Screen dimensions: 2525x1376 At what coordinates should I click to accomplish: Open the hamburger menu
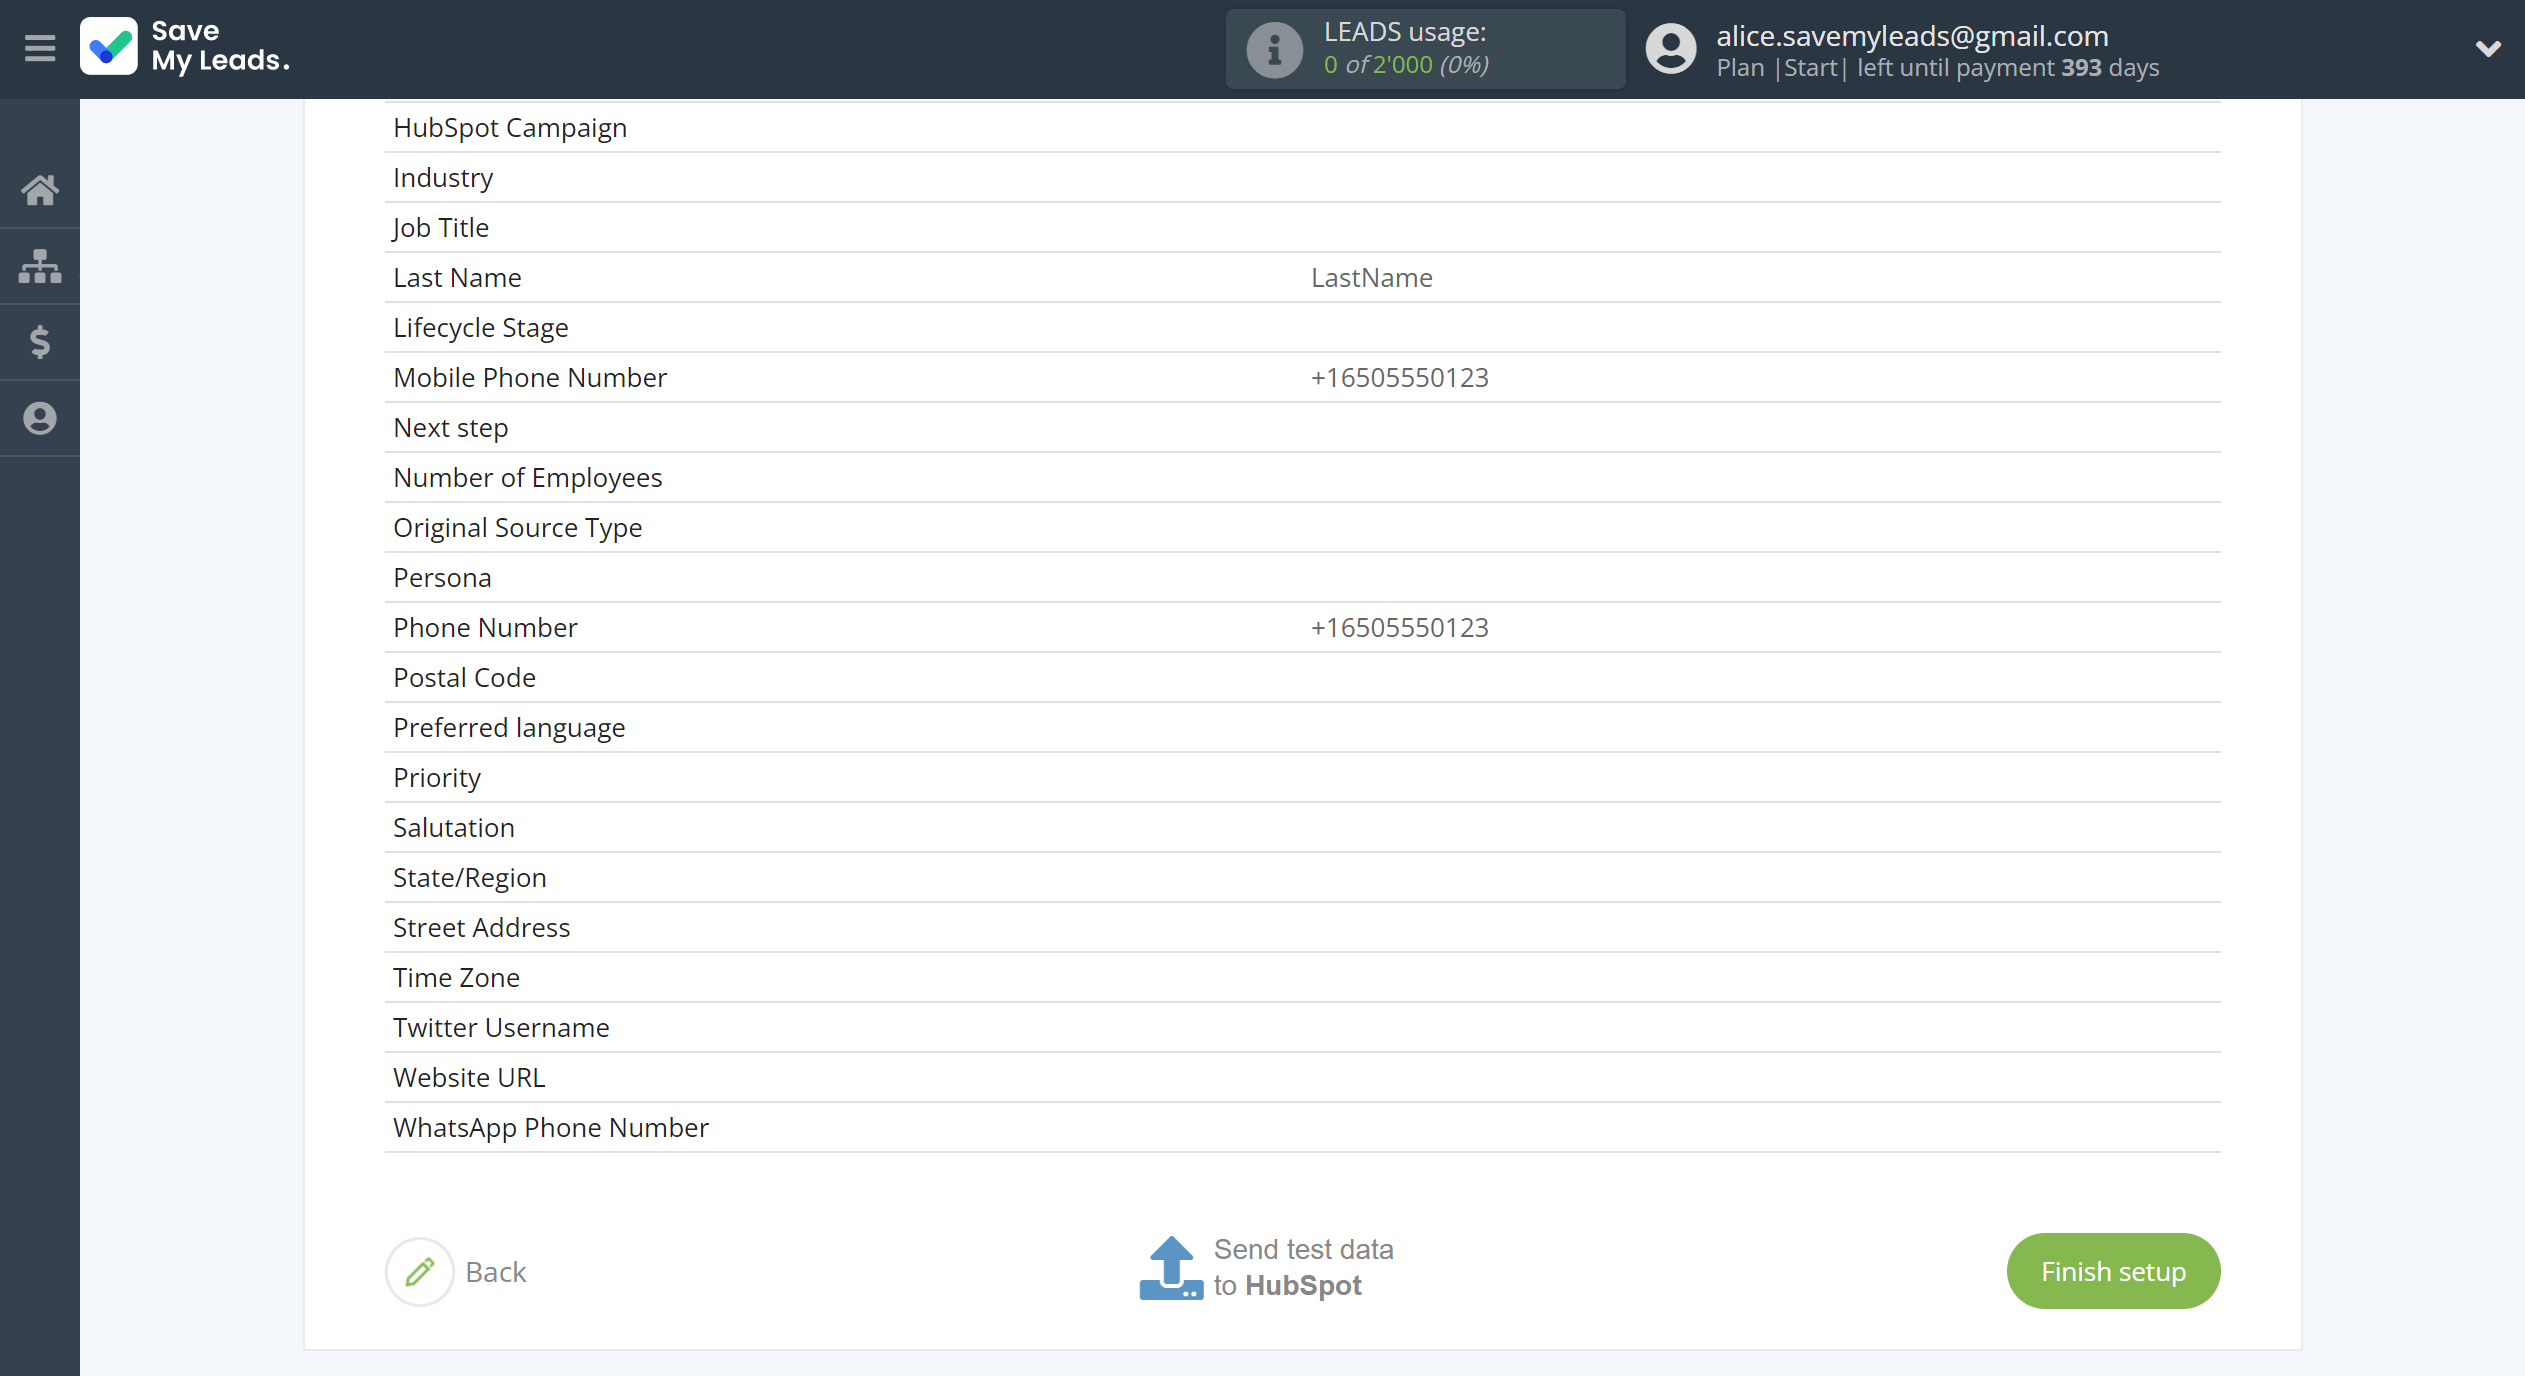40,48
